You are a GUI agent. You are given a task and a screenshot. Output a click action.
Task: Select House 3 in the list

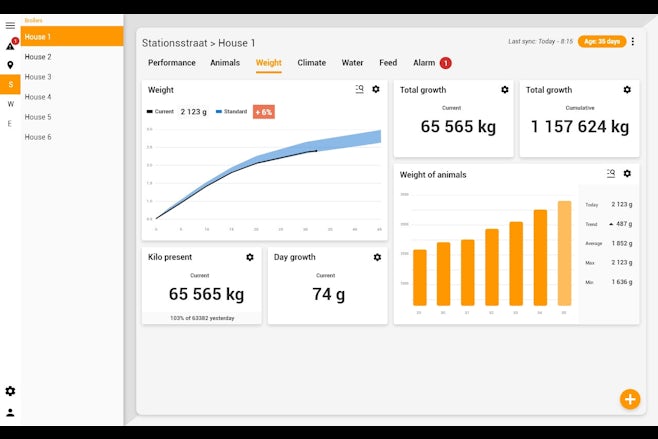coord(38,77)
